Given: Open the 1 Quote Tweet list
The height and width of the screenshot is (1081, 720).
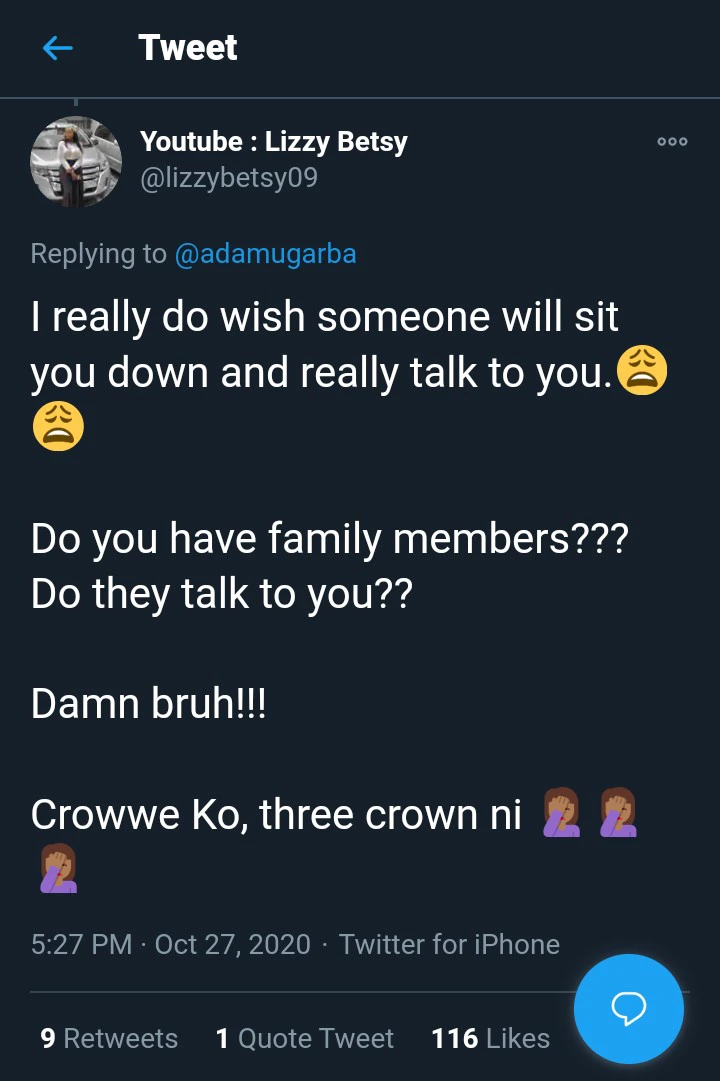Looking at the screenshot, I should 305,1038.
